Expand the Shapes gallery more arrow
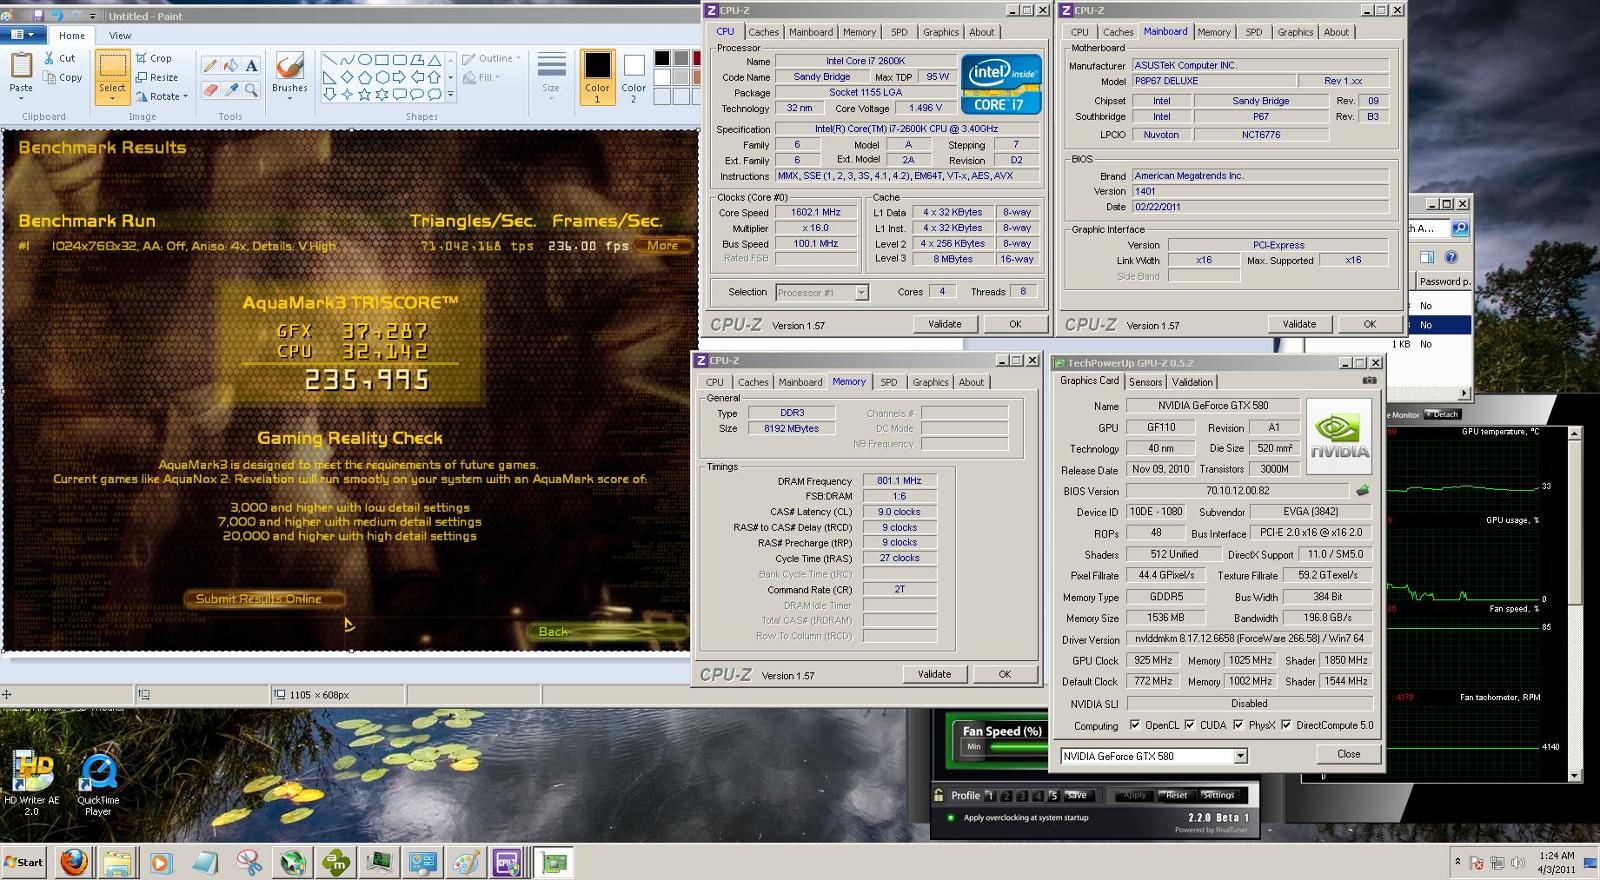 pyautogui.click(x=451, y=95)
